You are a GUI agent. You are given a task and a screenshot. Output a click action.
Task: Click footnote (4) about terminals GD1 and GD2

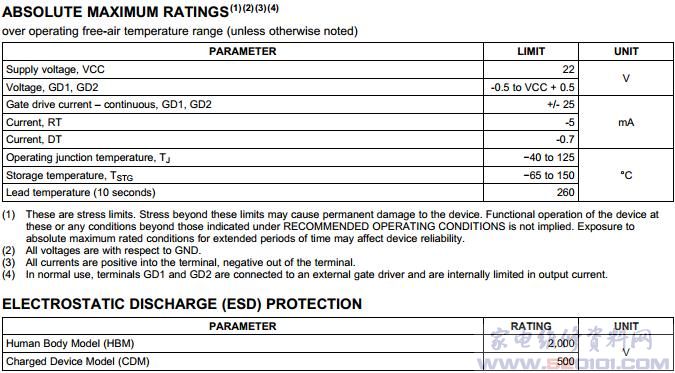[305, 274]
